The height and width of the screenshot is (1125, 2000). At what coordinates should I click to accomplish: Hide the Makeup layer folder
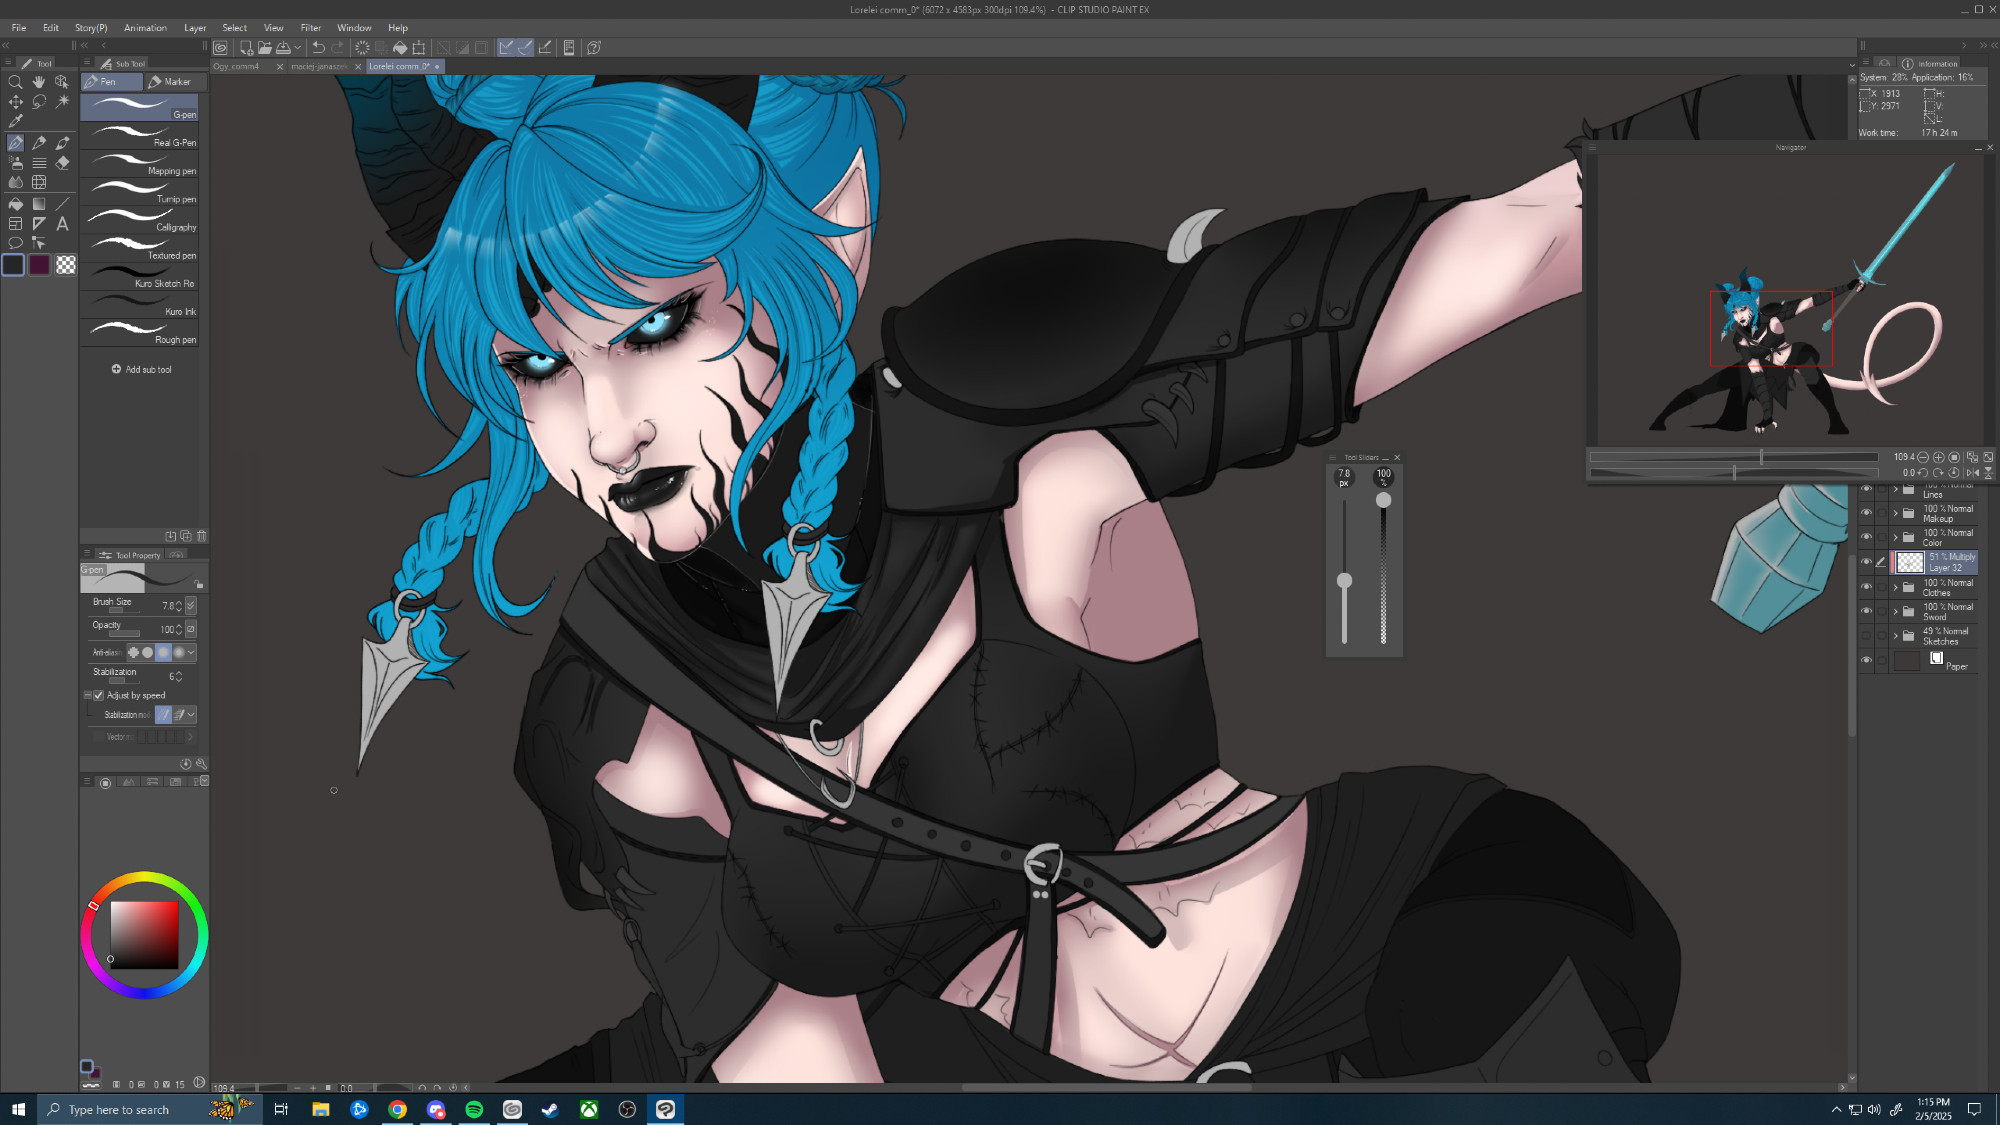pos(1866,513)
